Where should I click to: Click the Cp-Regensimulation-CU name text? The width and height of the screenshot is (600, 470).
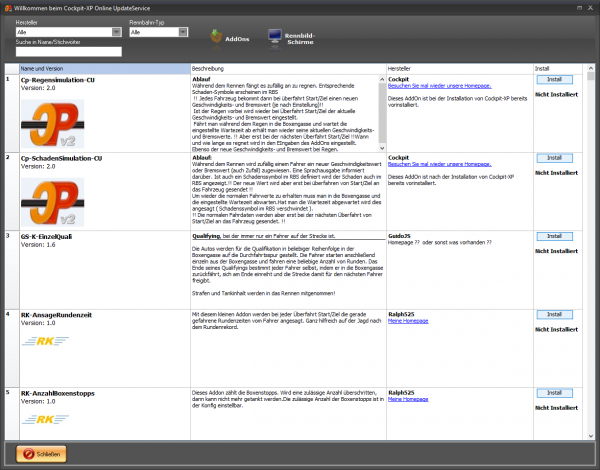coord(57,80)
